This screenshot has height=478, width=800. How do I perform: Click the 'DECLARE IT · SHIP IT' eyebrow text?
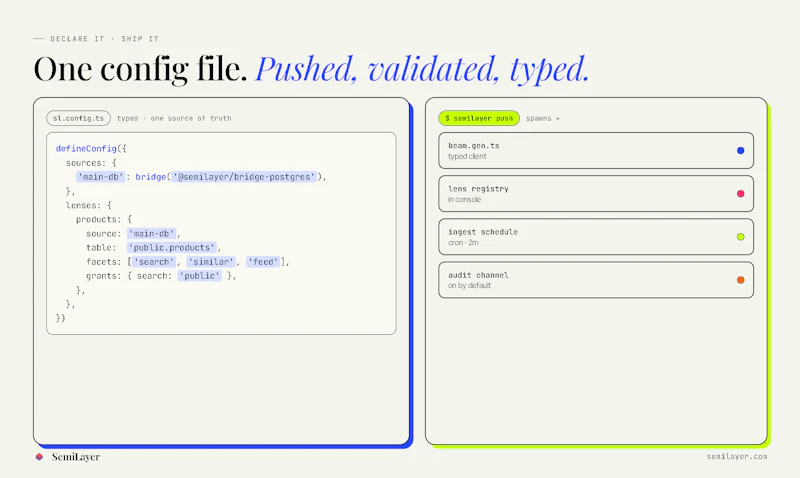pyautogui.click(x=105, y=39)
